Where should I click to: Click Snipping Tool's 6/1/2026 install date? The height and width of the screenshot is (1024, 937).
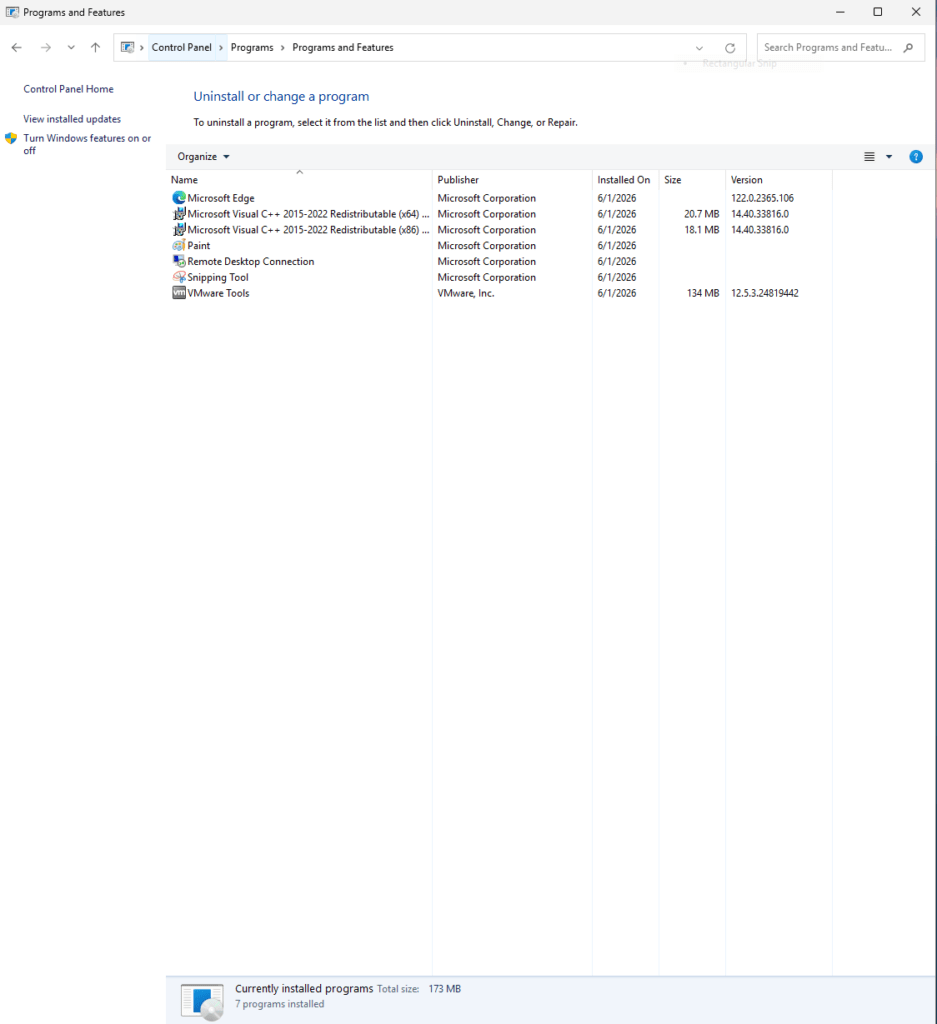coord(616,277)
